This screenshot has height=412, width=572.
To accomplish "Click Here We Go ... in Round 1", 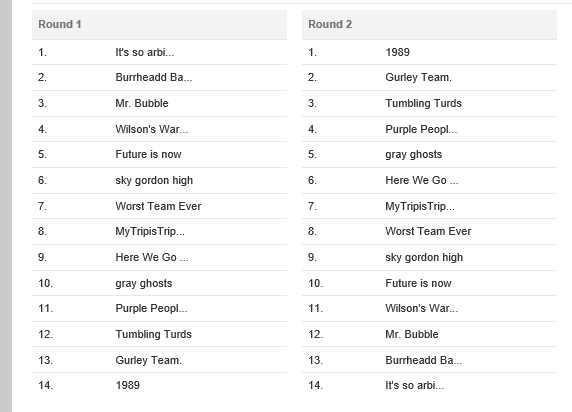I will (152, 257).
